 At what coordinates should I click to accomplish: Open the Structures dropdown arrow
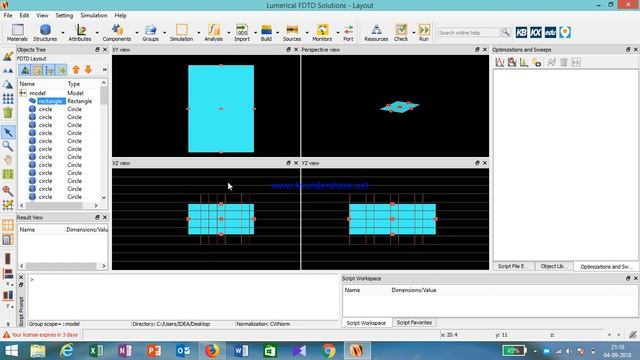[63, 32]
